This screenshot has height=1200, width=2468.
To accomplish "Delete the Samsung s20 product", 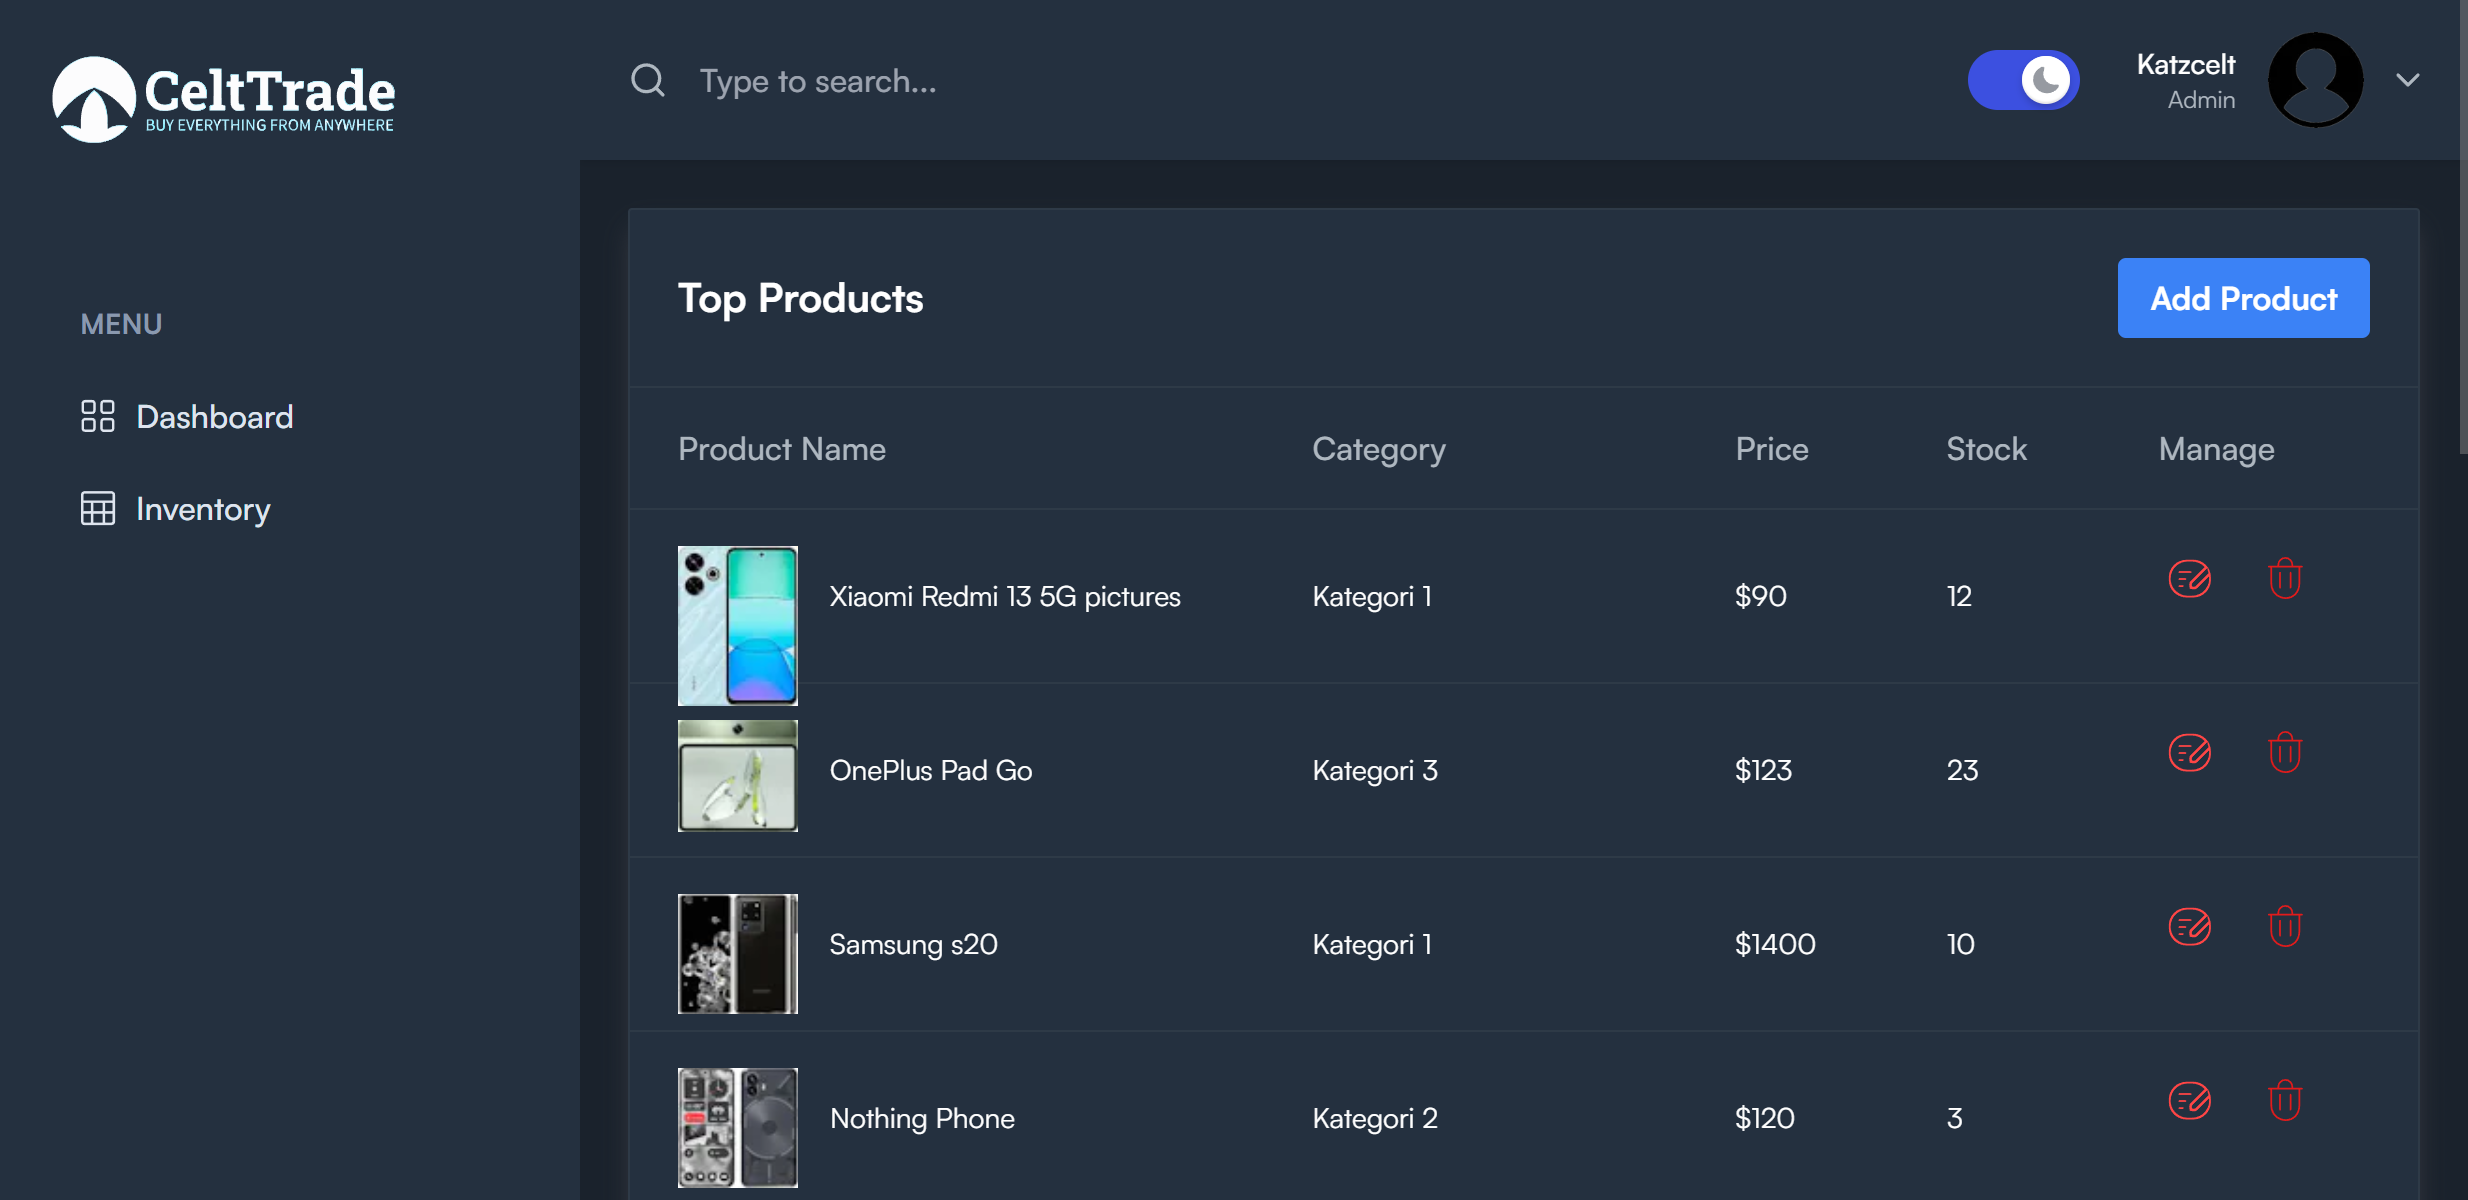I will [x=2285, y=927].
